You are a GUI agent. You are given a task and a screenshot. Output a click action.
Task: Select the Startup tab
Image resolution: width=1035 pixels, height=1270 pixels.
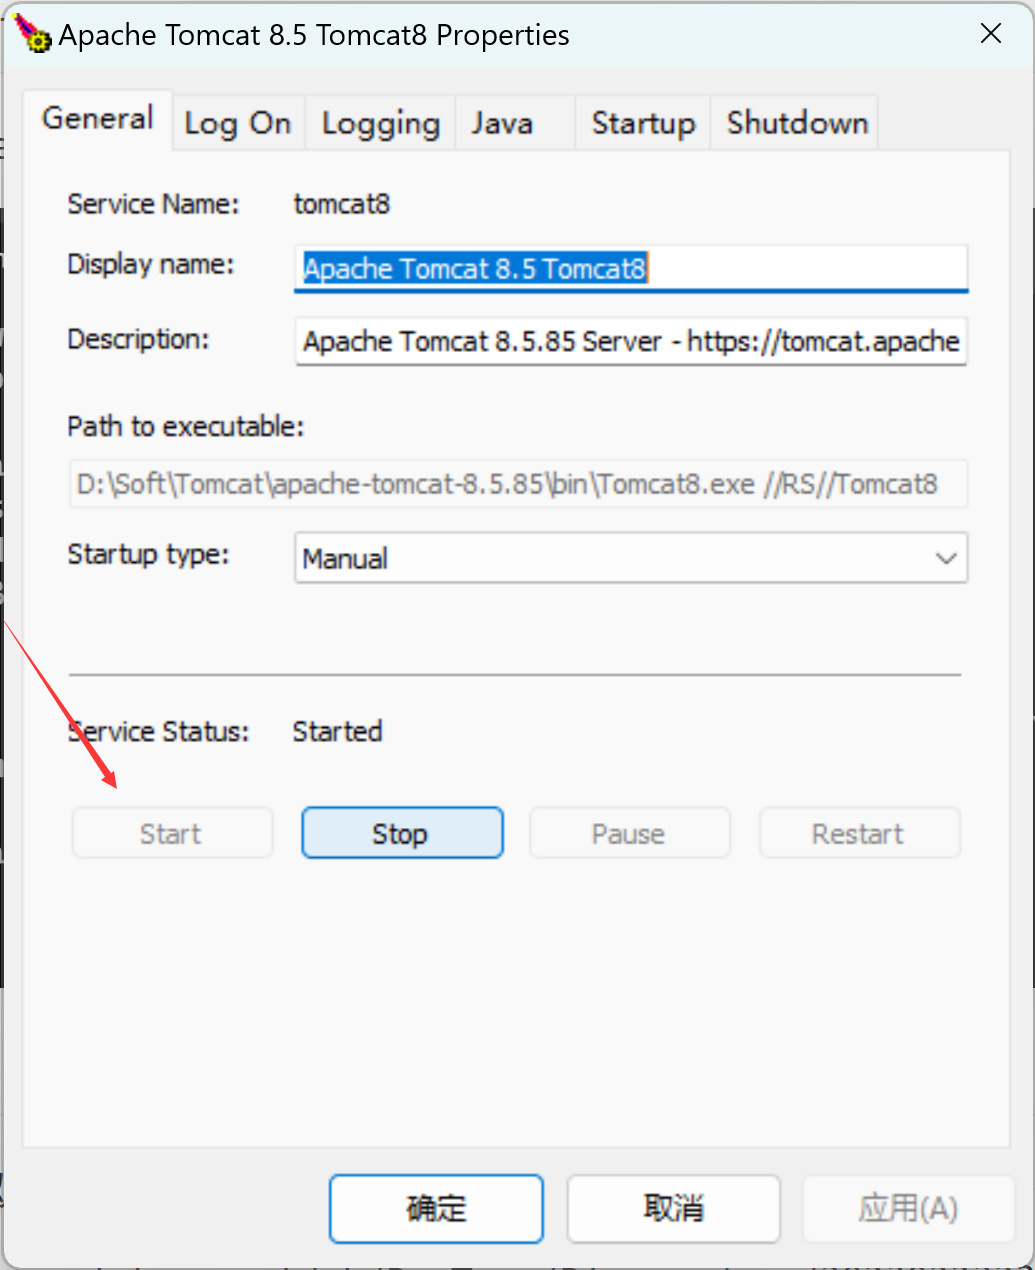[x=643, y=123]
